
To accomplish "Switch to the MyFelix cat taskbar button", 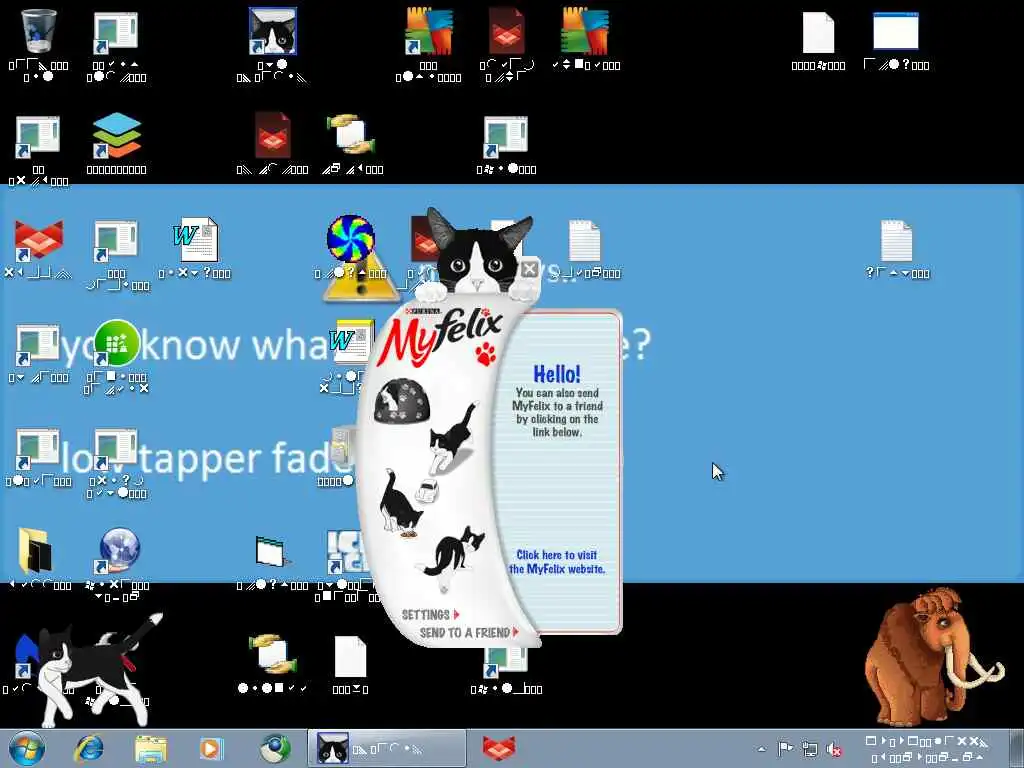I will pyautogui.click(x=387, y=748).
